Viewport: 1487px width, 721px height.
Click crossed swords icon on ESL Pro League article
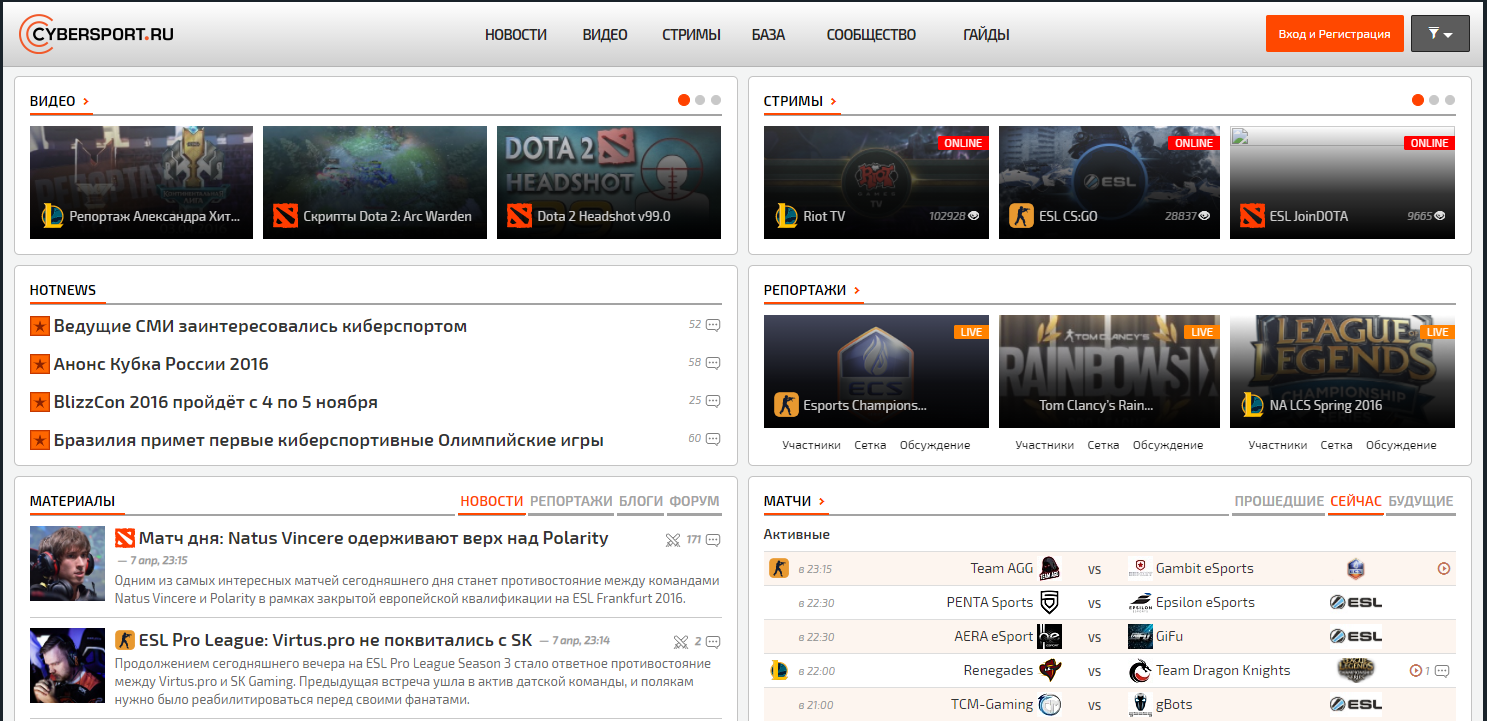[x=681, y=642]
